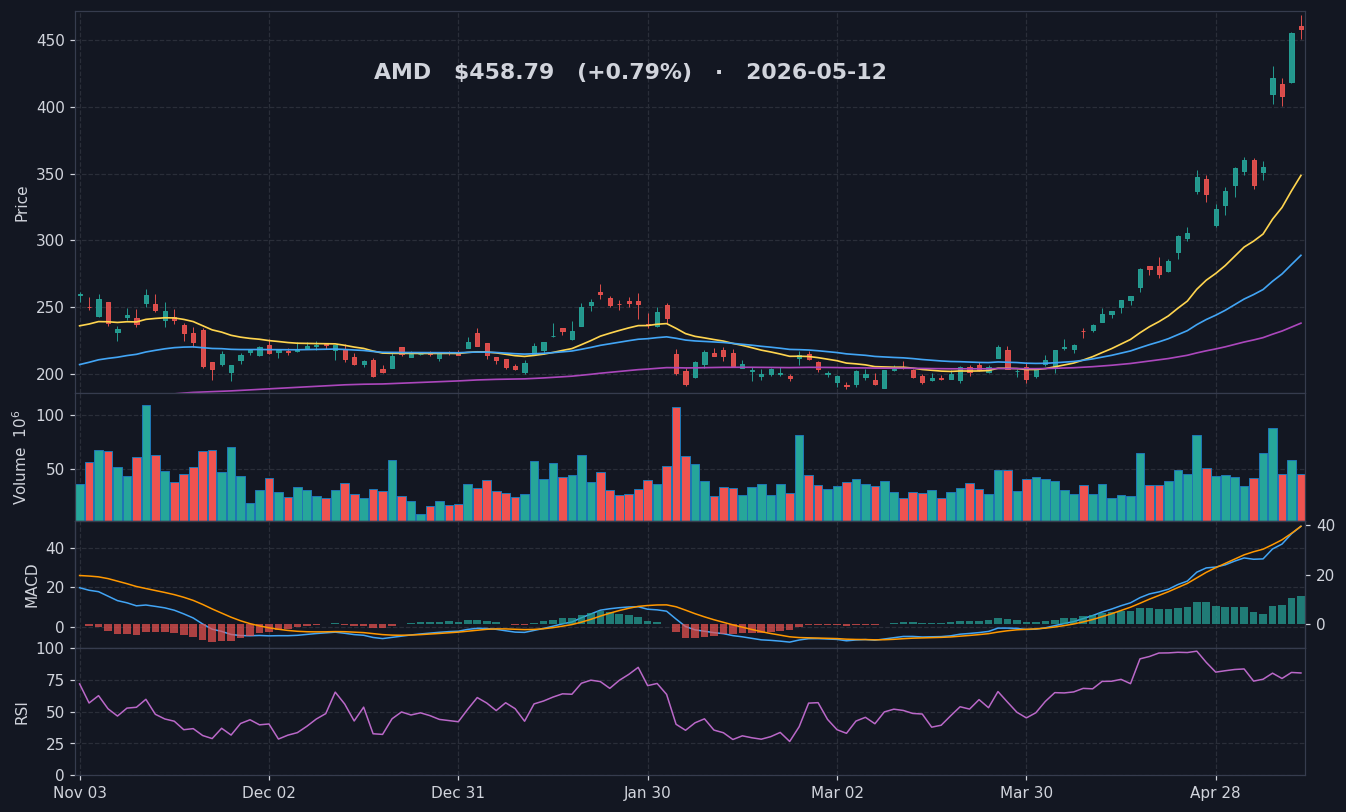This screenshot has width=1346, height=812.
Task: Select the Dec 02 date label
Action: 269,793
